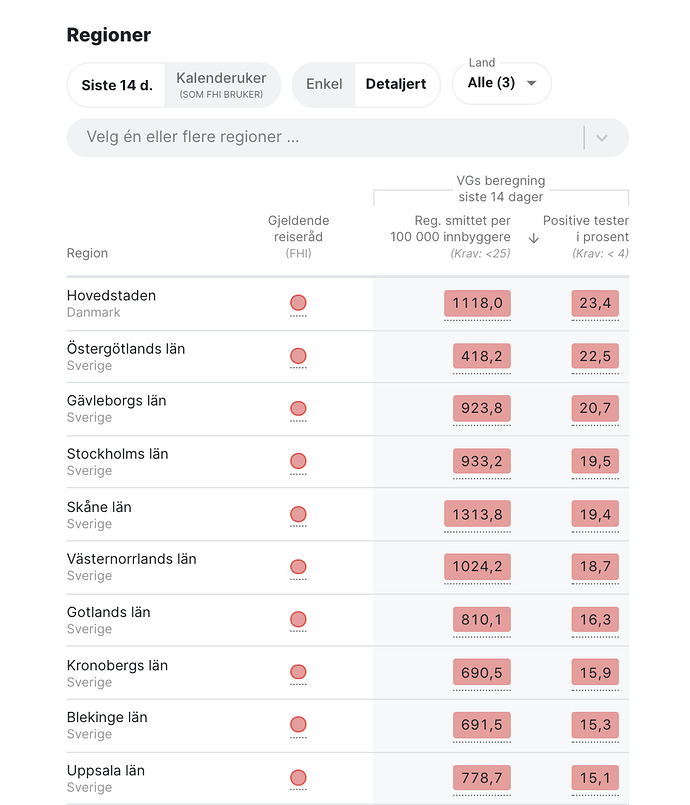The image size is (690, 805).
Task: Click the 22,5 positive test badge for Östergötland
Action: coord(595,356)
